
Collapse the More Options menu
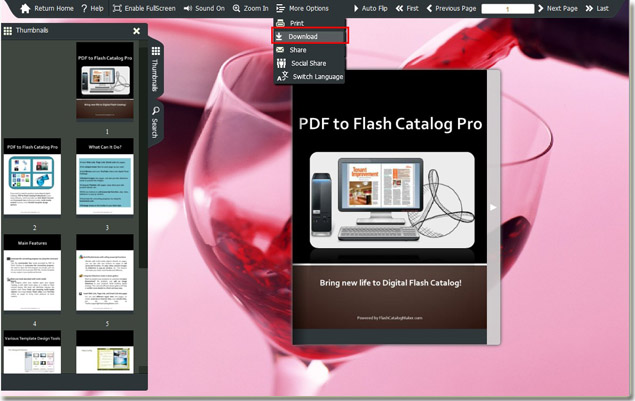click(x=302, y=9)
